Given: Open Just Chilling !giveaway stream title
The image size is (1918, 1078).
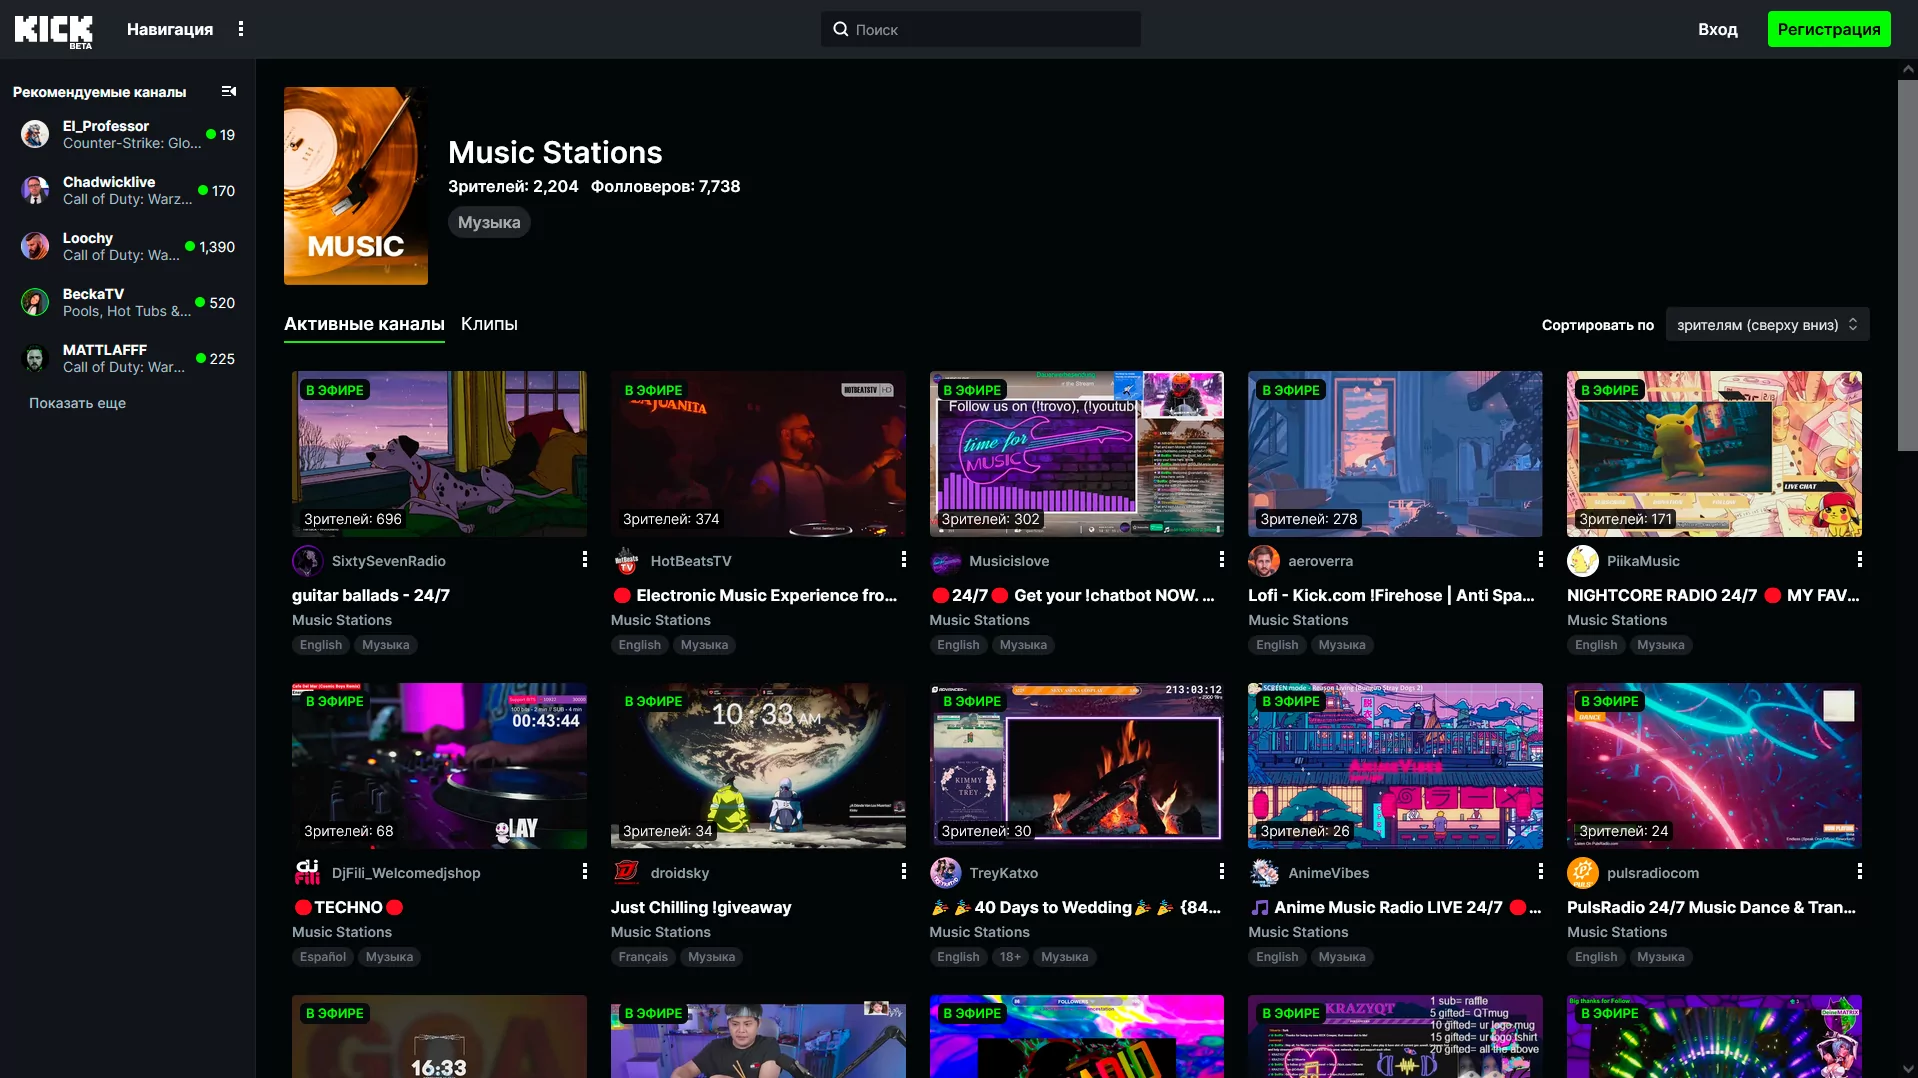Looking at the screenshot, I should (701, 907).
